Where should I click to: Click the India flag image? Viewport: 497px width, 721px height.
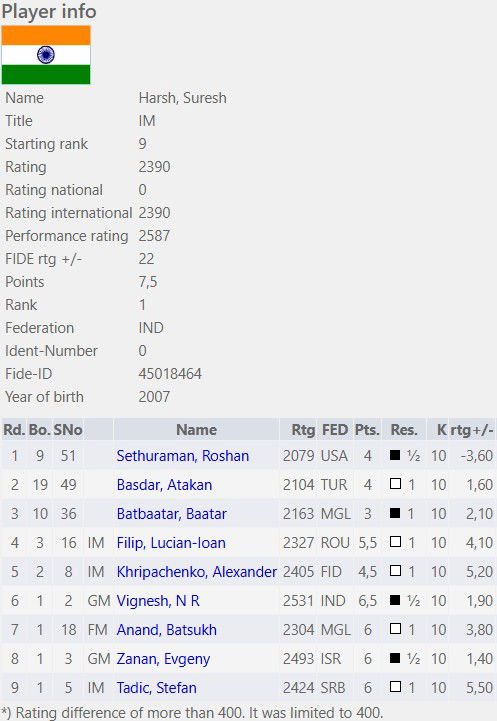click(46, 55)
